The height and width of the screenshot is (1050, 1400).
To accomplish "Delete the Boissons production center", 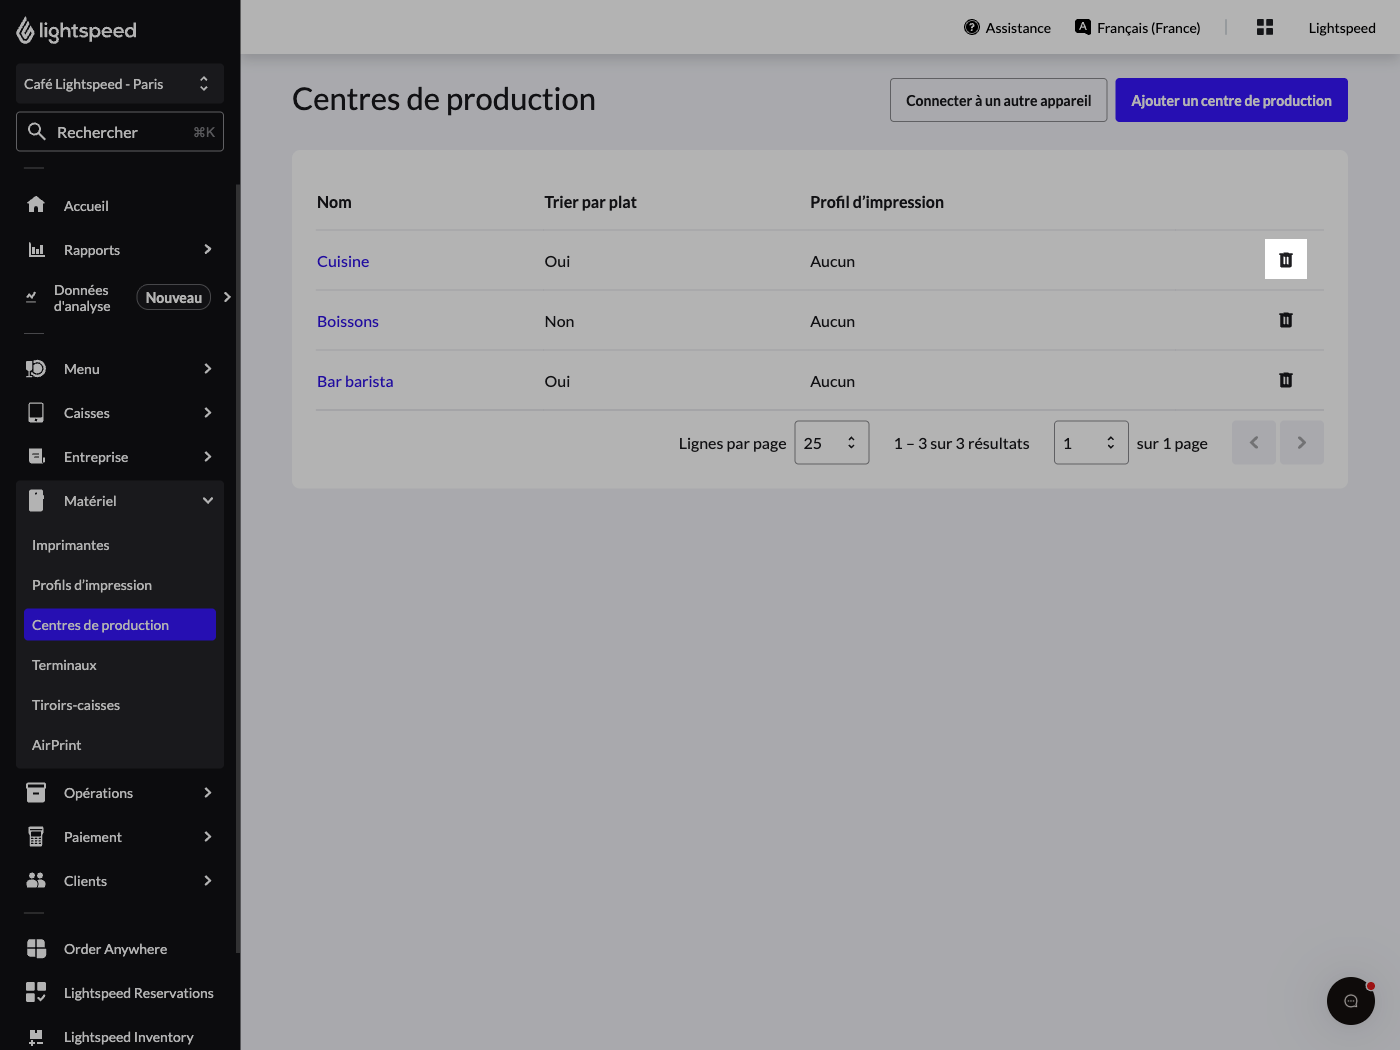I will (1286, 320).
